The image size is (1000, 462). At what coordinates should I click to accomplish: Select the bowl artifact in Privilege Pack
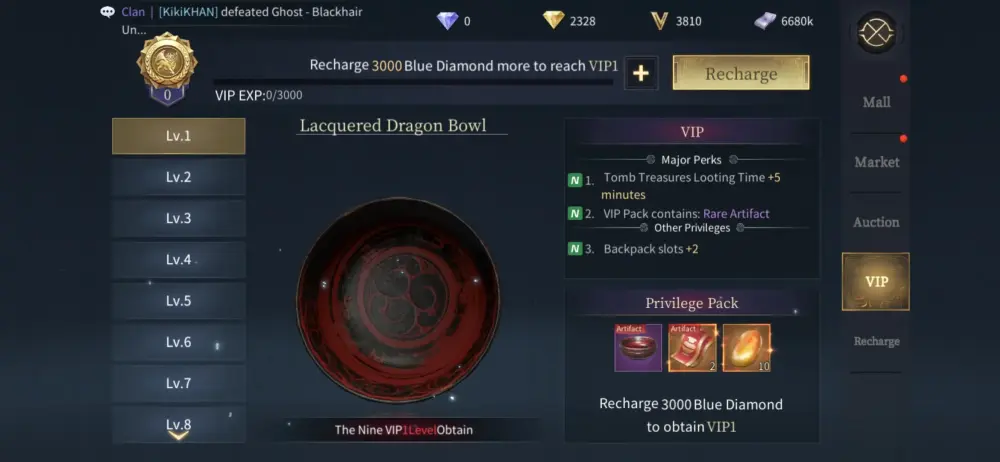(x=638, y=348)
